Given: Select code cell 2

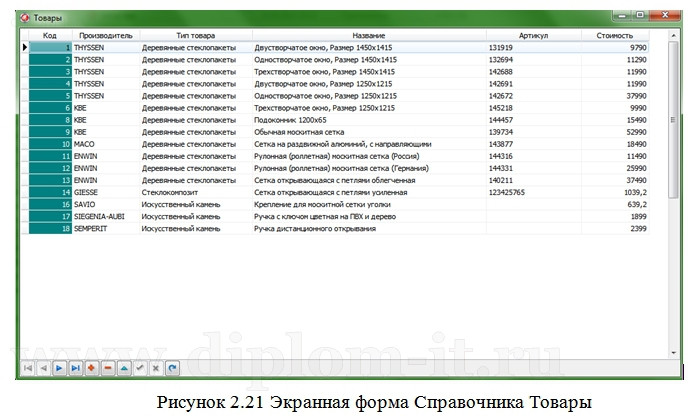Looking at the screenshot, I should click(50, 60).
